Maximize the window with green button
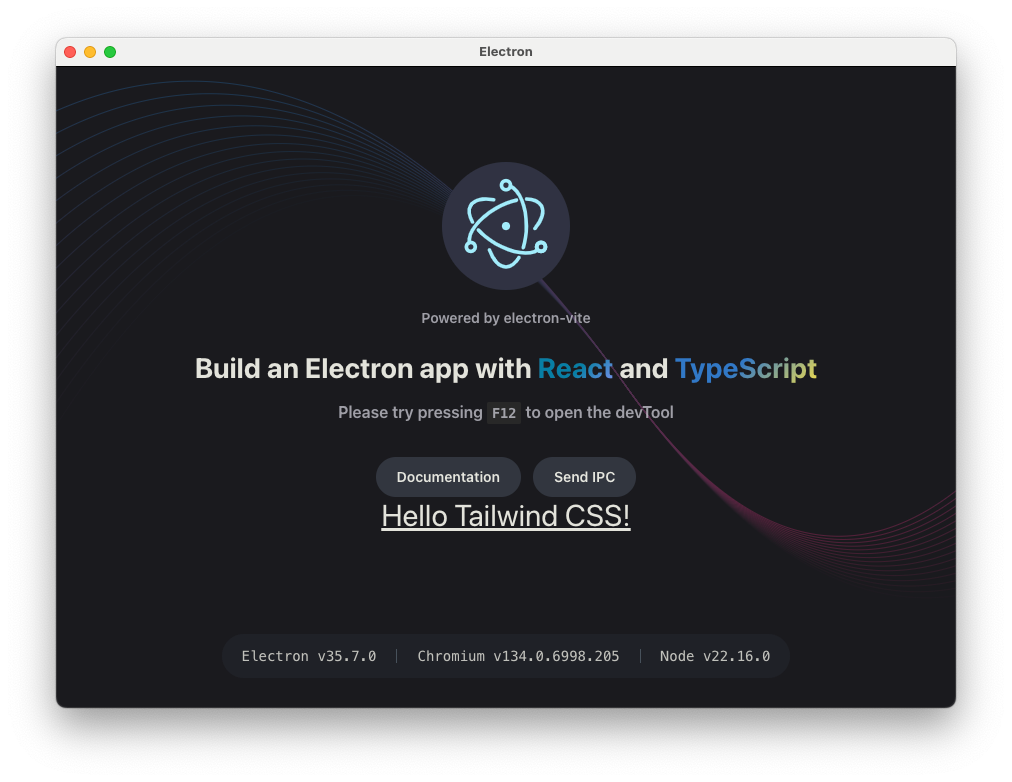The height and width of the screenshot is (782, 1012). point(110,52)
